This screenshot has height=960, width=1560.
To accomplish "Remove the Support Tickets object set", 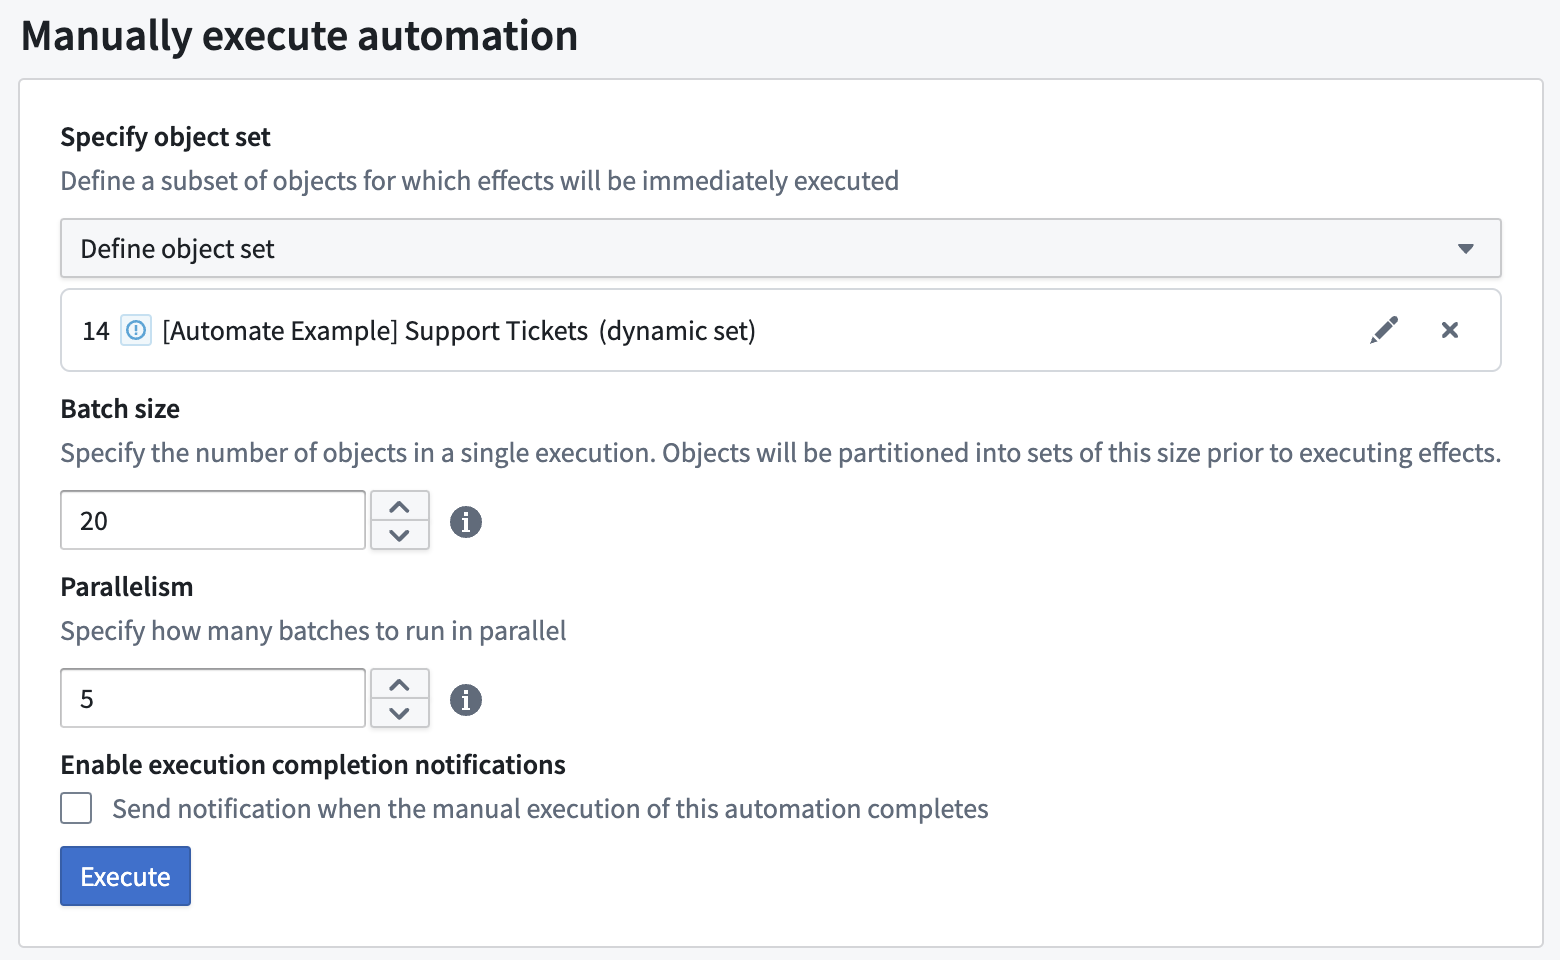I will point(1450,330).
